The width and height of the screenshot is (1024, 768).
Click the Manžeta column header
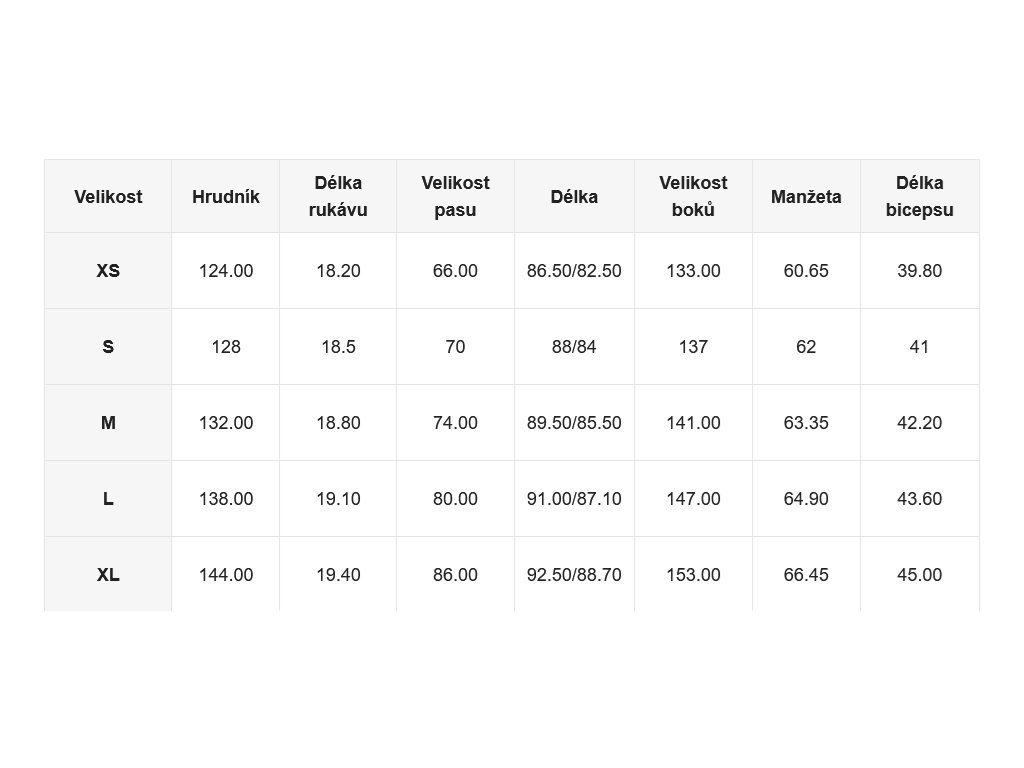click(806, 197)
